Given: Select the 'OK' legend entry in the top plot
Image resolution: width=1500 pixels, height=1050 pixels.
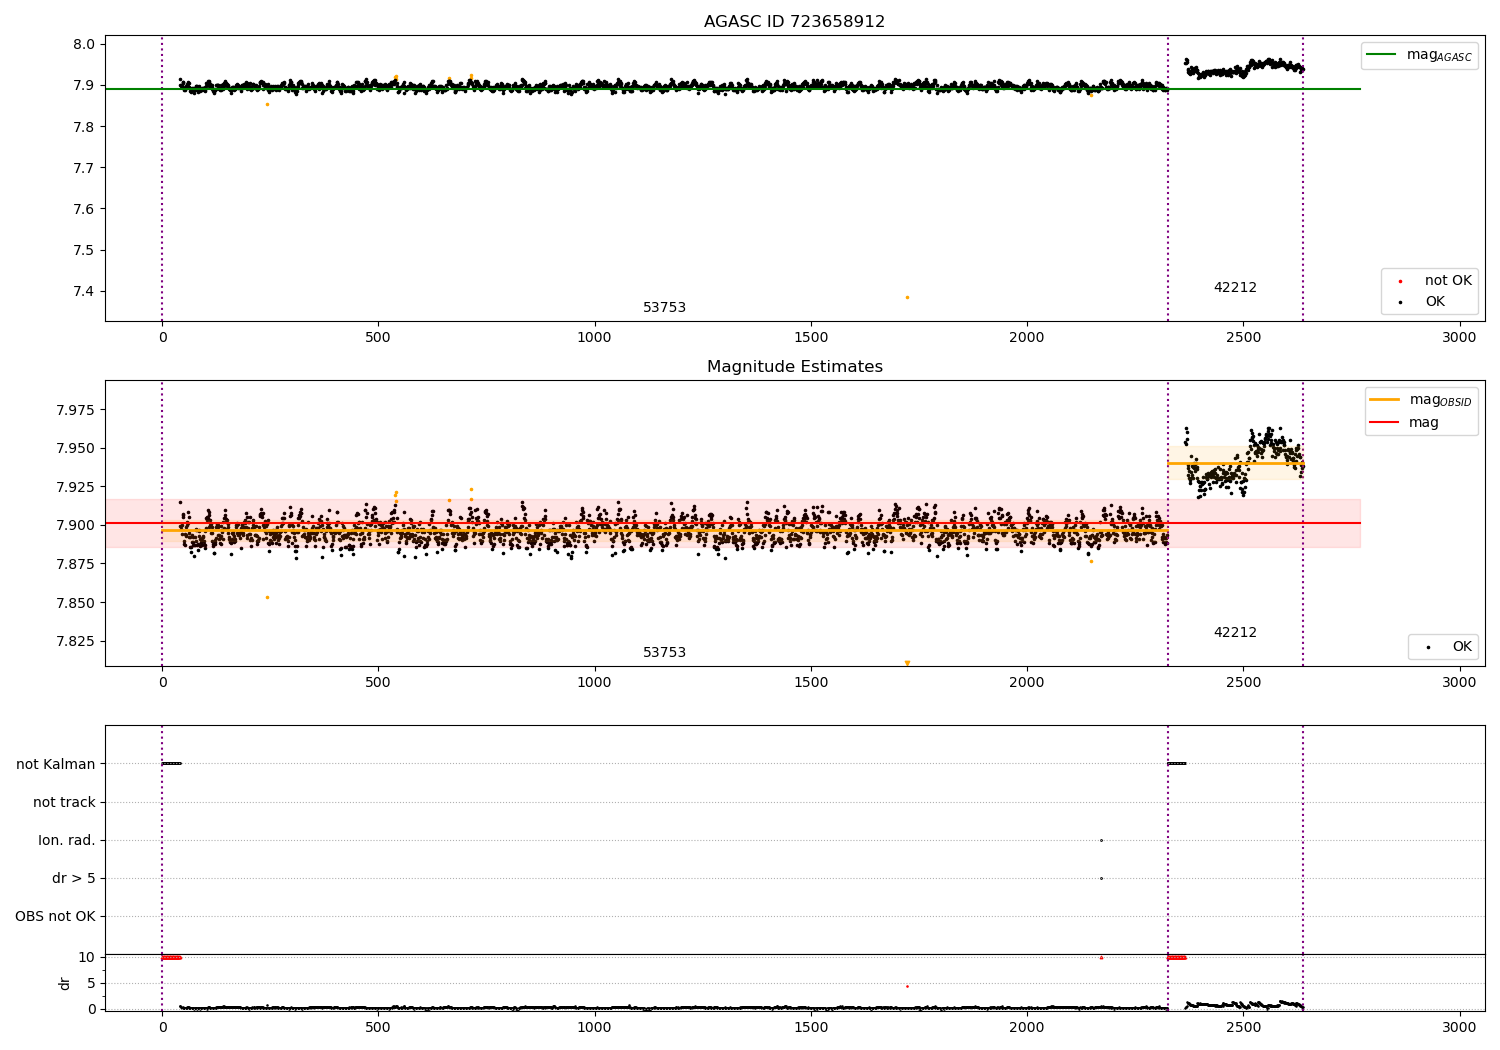Looking at the screenshot, I should (x=1434, y=302).
